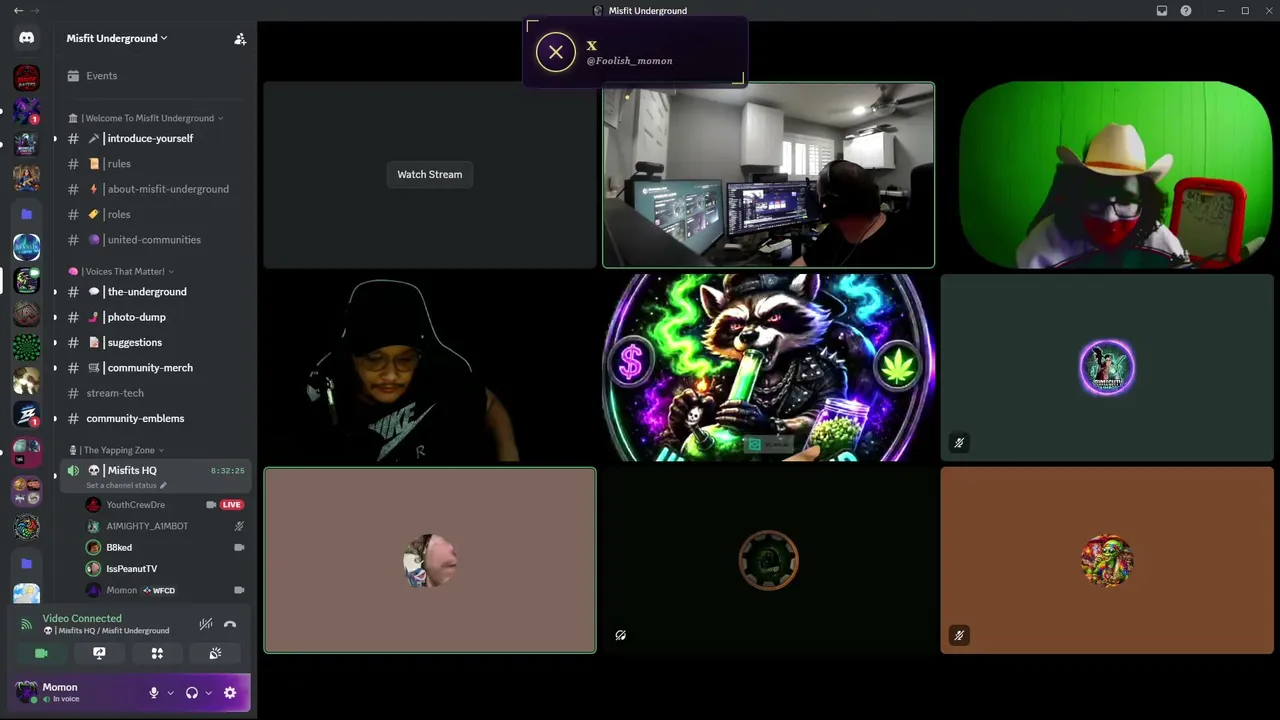
Task: Click the Watch Stream button
Action: pos(430,175)
